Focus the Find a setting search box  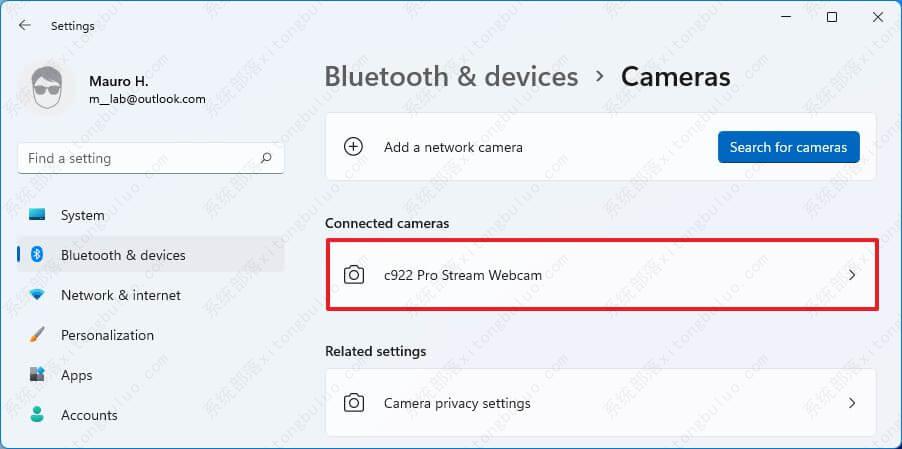click(140, 158)
